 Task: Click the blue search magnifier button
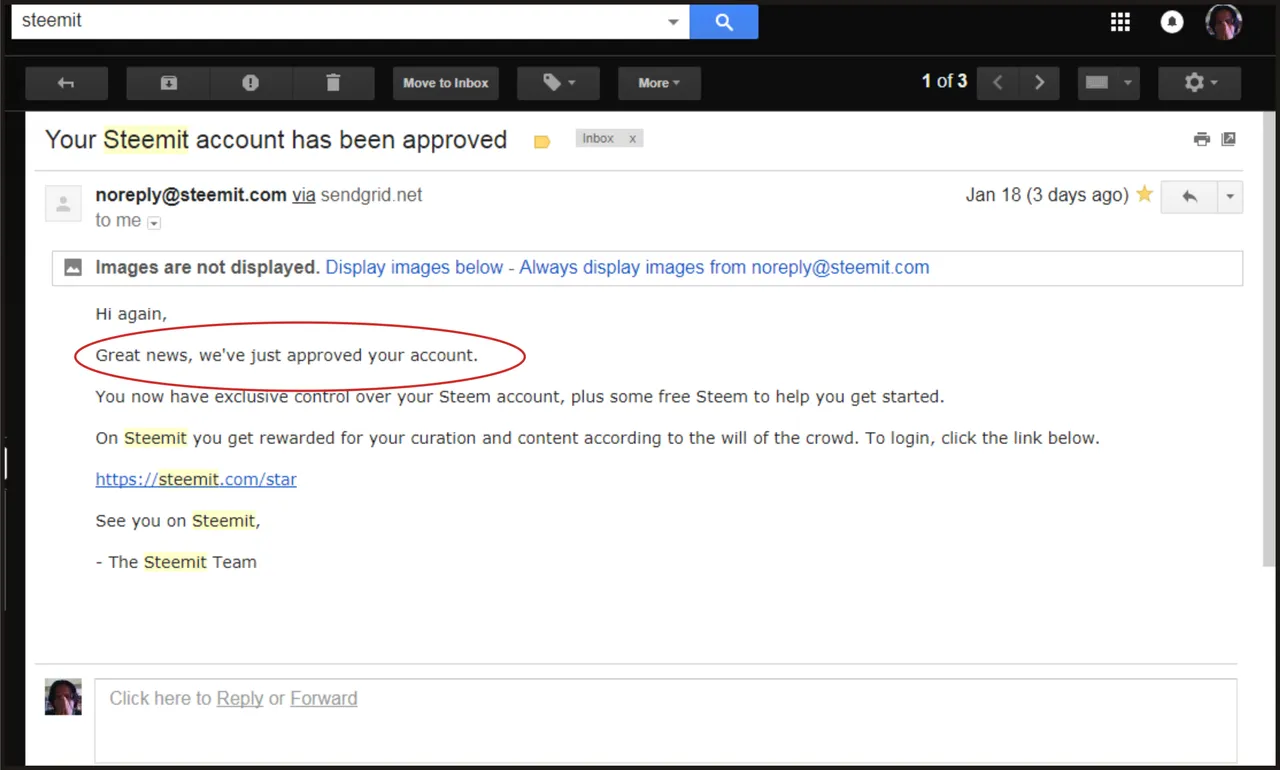724,22
